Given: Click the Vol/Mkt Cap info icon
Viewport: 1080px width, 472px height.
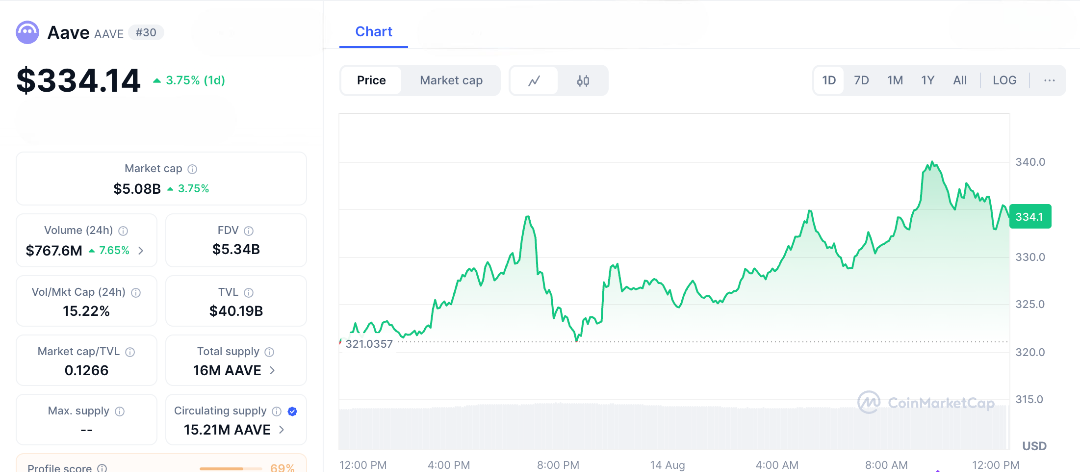Looking at the screenshot, I should [136, 293].
